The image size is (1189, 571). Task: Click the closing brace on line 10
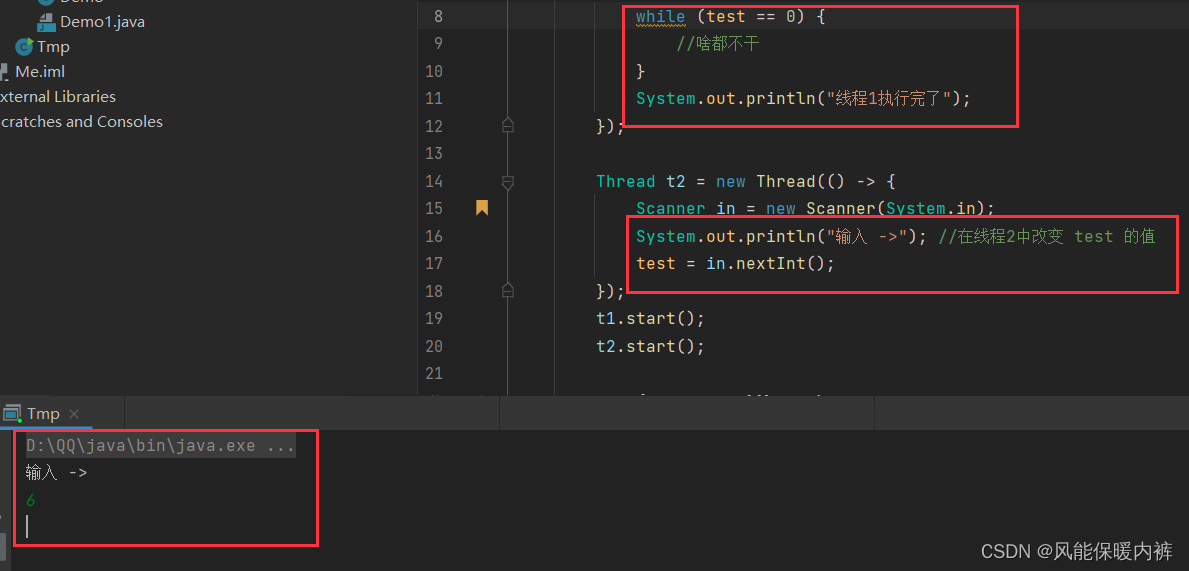(641, 71)
